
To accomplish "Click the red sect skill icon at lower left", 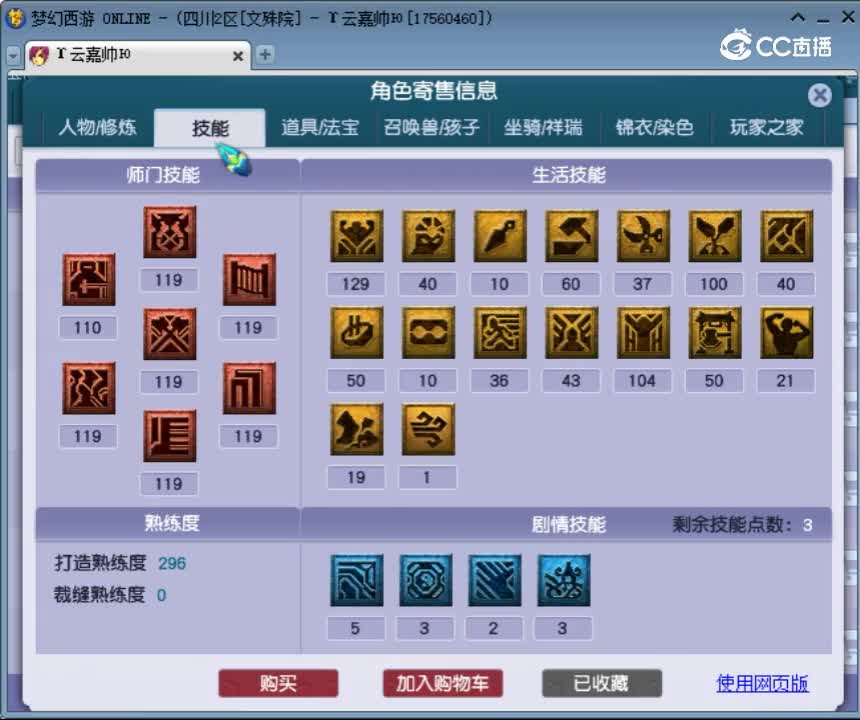I will (88, 388).
